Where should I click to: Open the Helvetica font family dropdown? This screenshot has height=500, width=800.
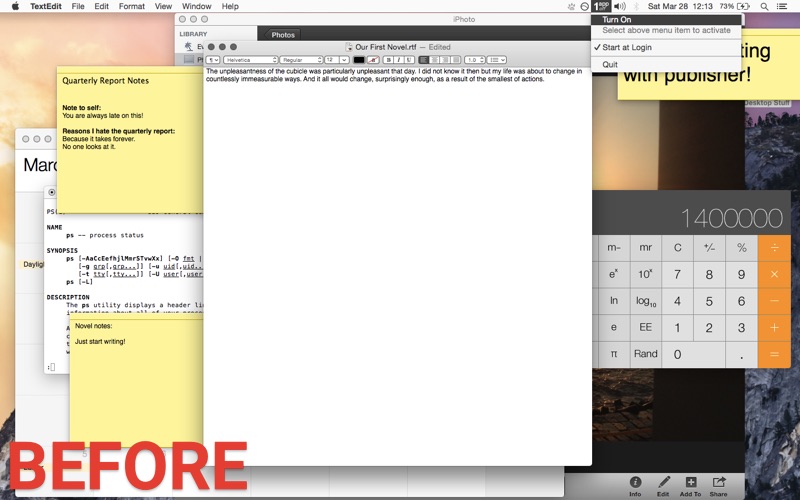(250, 60)
